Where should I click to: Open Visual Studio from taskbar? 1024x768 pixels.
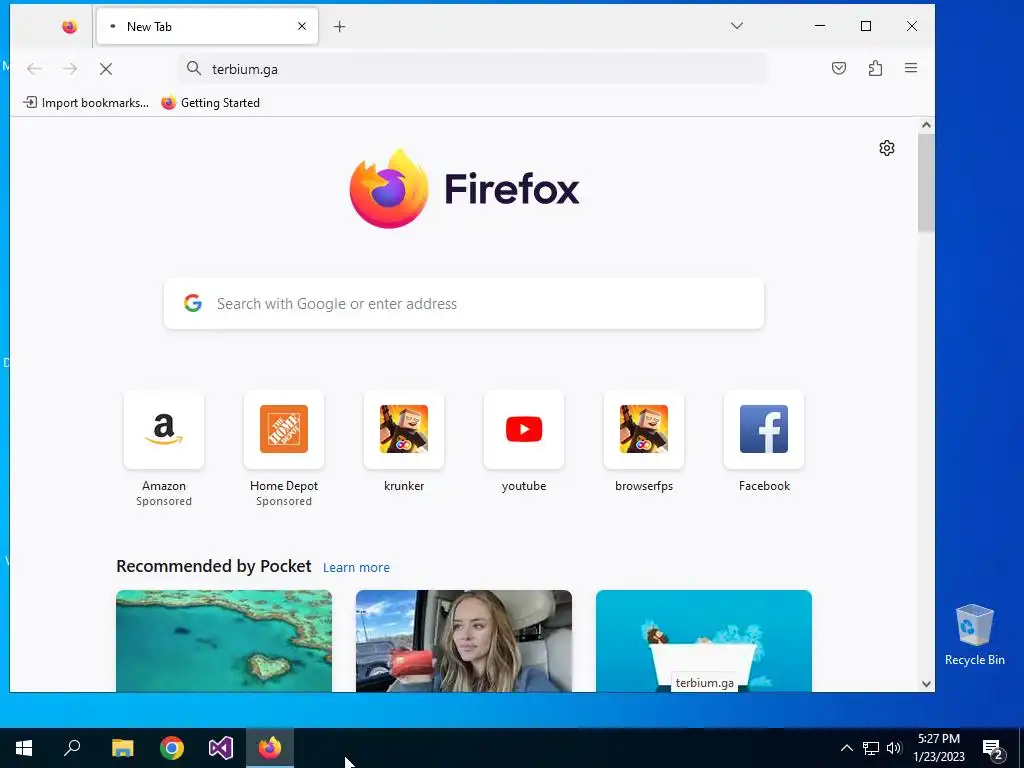(221, 748)
